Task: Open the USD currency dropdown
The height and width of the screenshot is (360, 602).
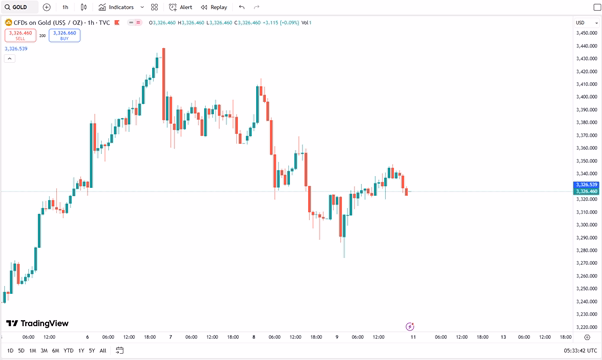Action: [587, 23]
